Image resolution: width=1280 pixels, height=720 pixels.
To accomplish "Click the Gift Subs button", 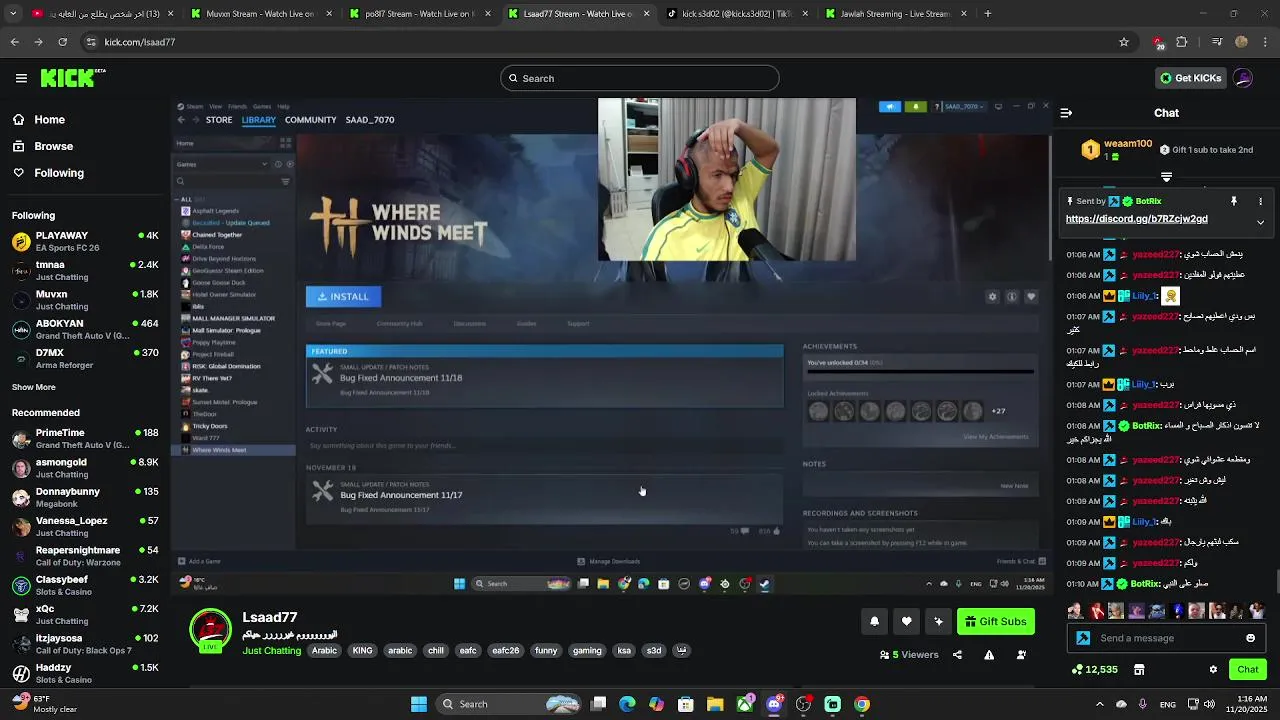I will 995,621.
